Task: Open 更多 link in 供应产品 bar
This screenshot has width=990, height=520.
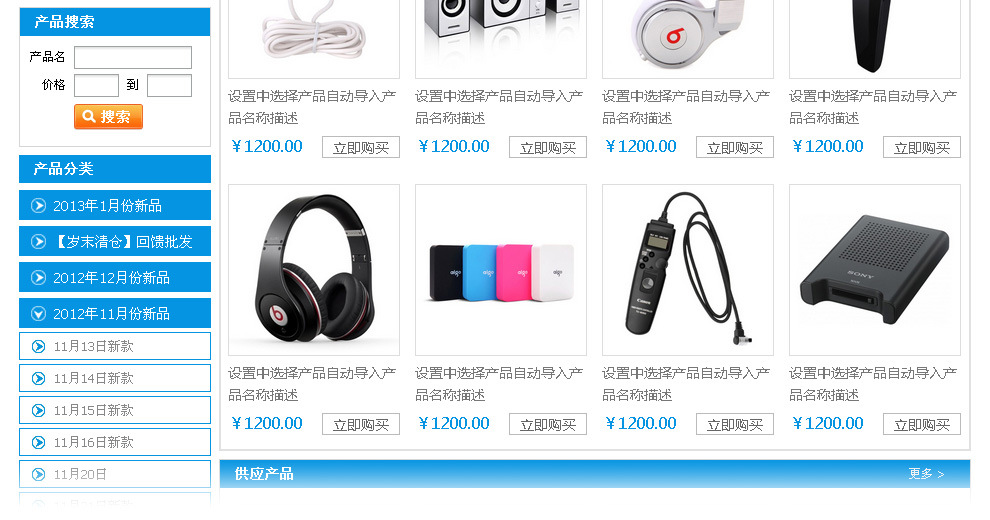Action: pos(926,474)
